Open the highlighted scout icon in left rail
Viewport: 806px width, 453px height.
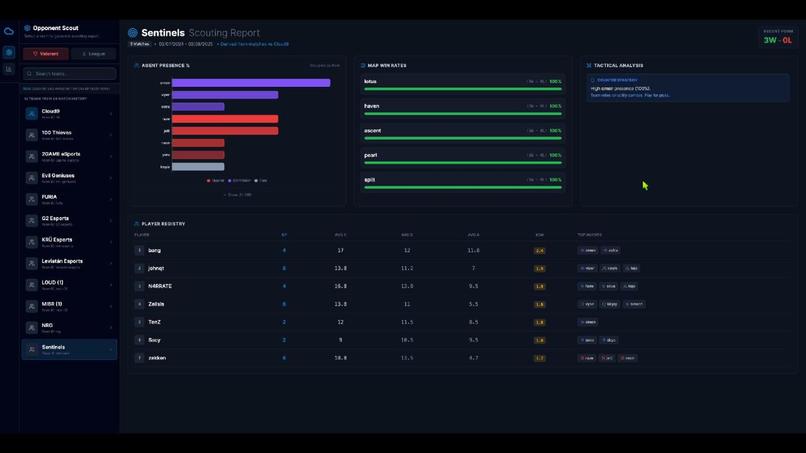pyautogui.click(x=9, y=52)
